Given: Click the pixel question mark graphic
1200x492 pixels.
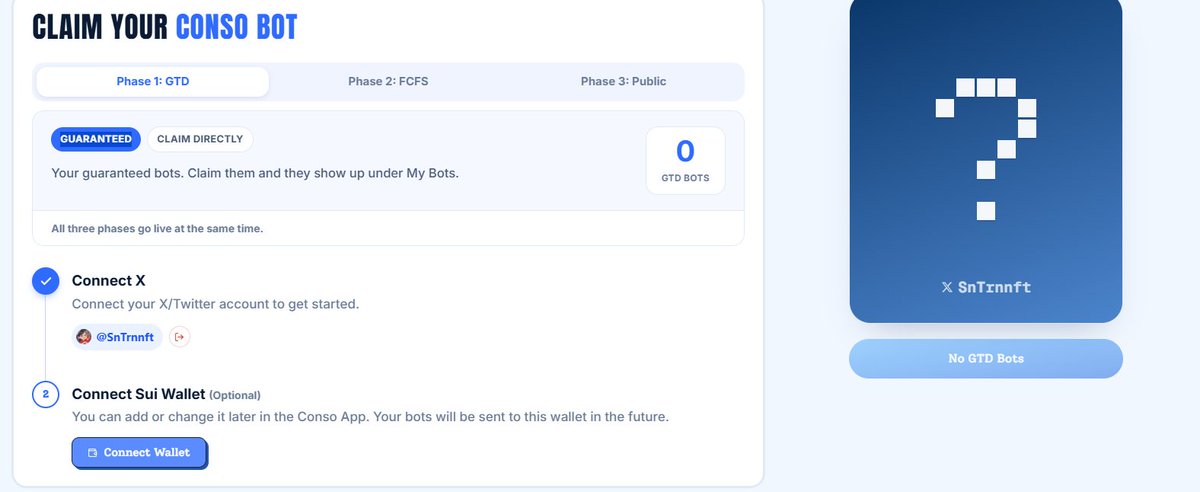Looking at the screenshot, I should pos(986,148).
